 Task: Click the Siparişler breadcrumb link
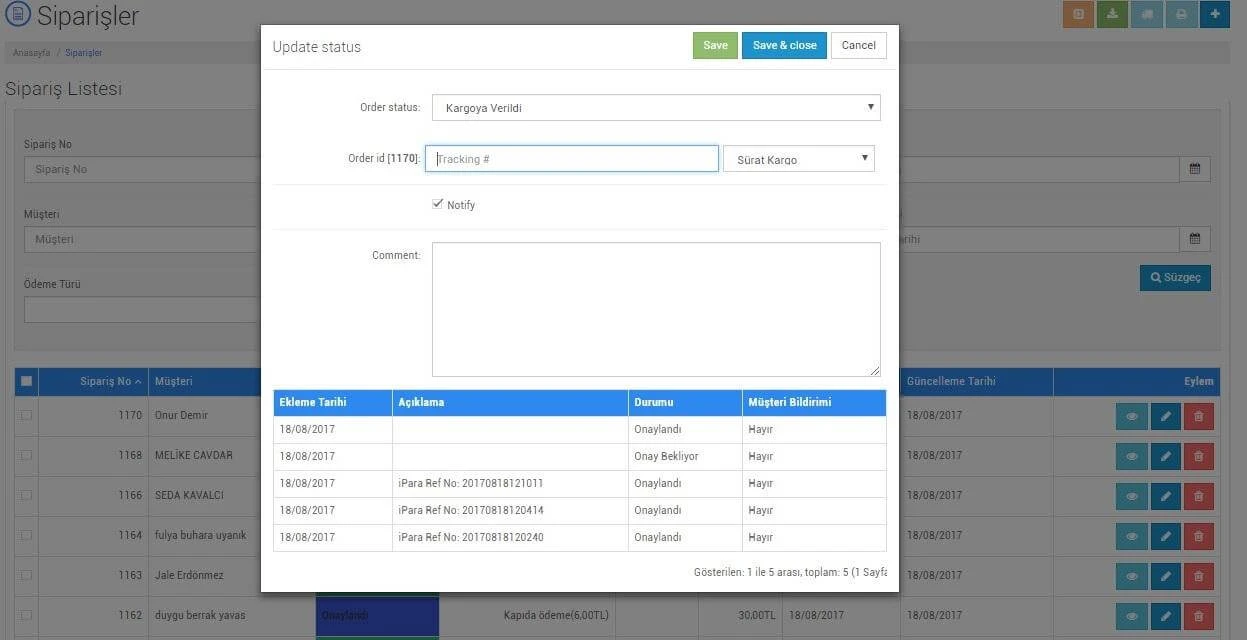click(83, 53)
